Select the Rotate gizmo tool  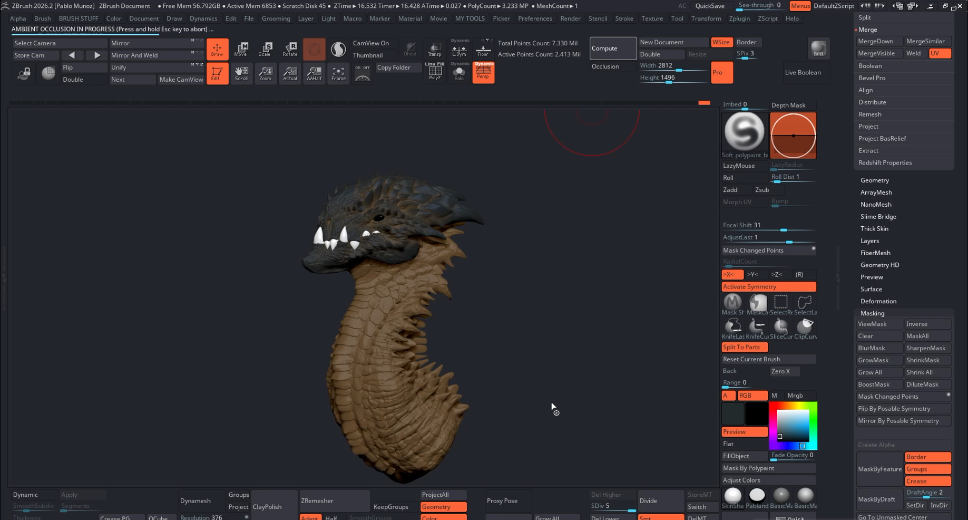click(290, 49)
